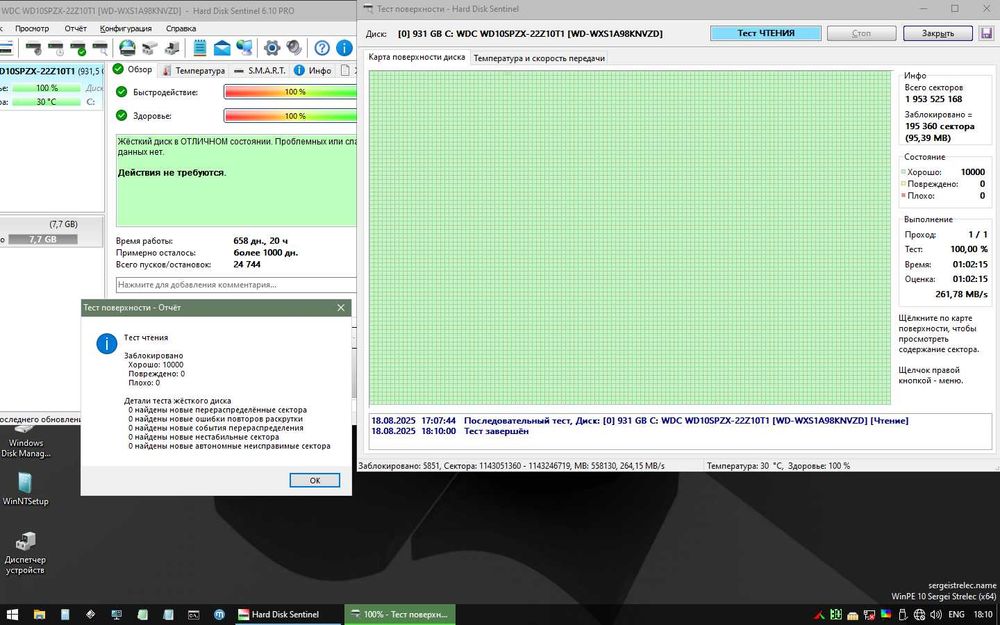Click the 7,7 GB partition bar

coord(42,239)
